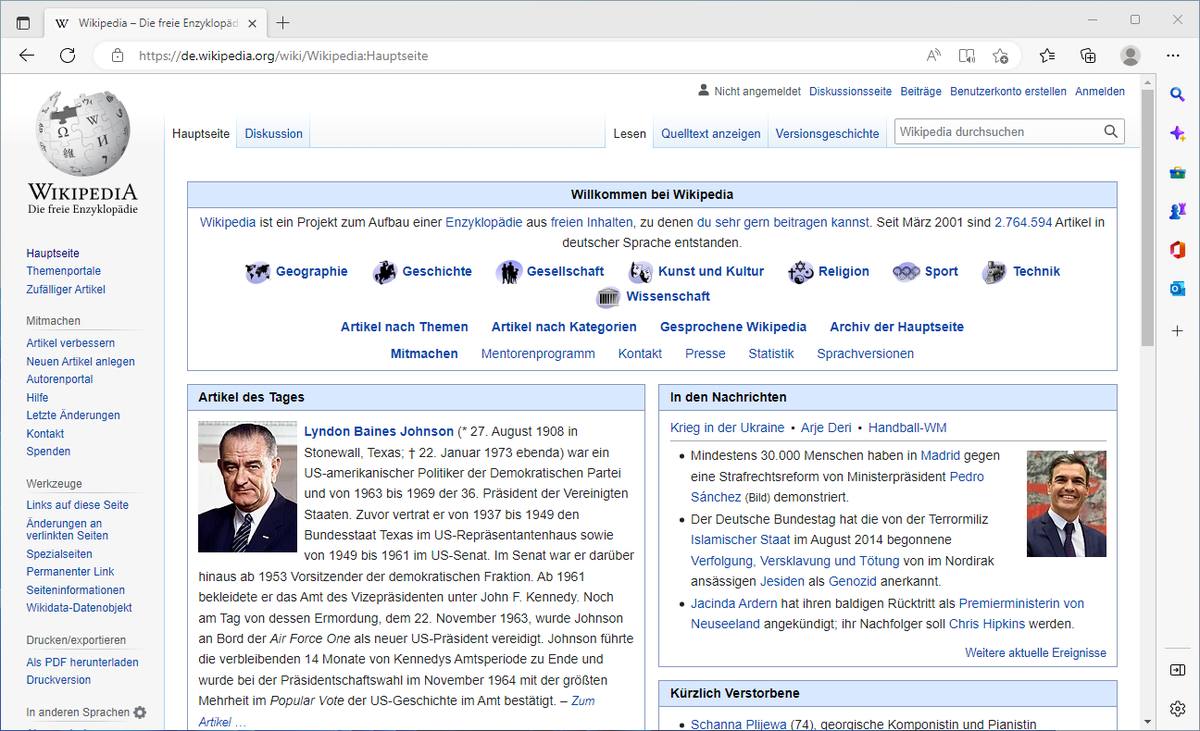Open the sidebar Microsoft 365 icon
This screenshot has height=731, width=1200.
[x=1177, y=250]
